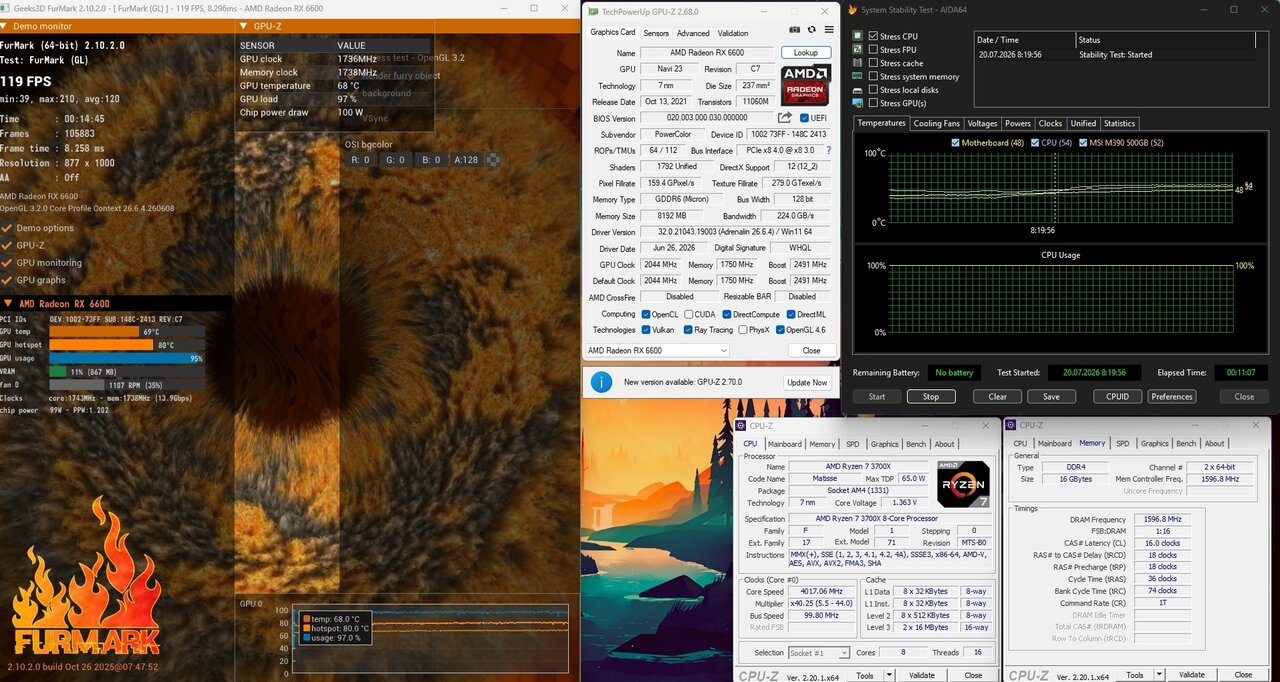Enable the Stress GPU(s) checkbox
Viewport: 1280px width, 682px height.
(874, 103)
